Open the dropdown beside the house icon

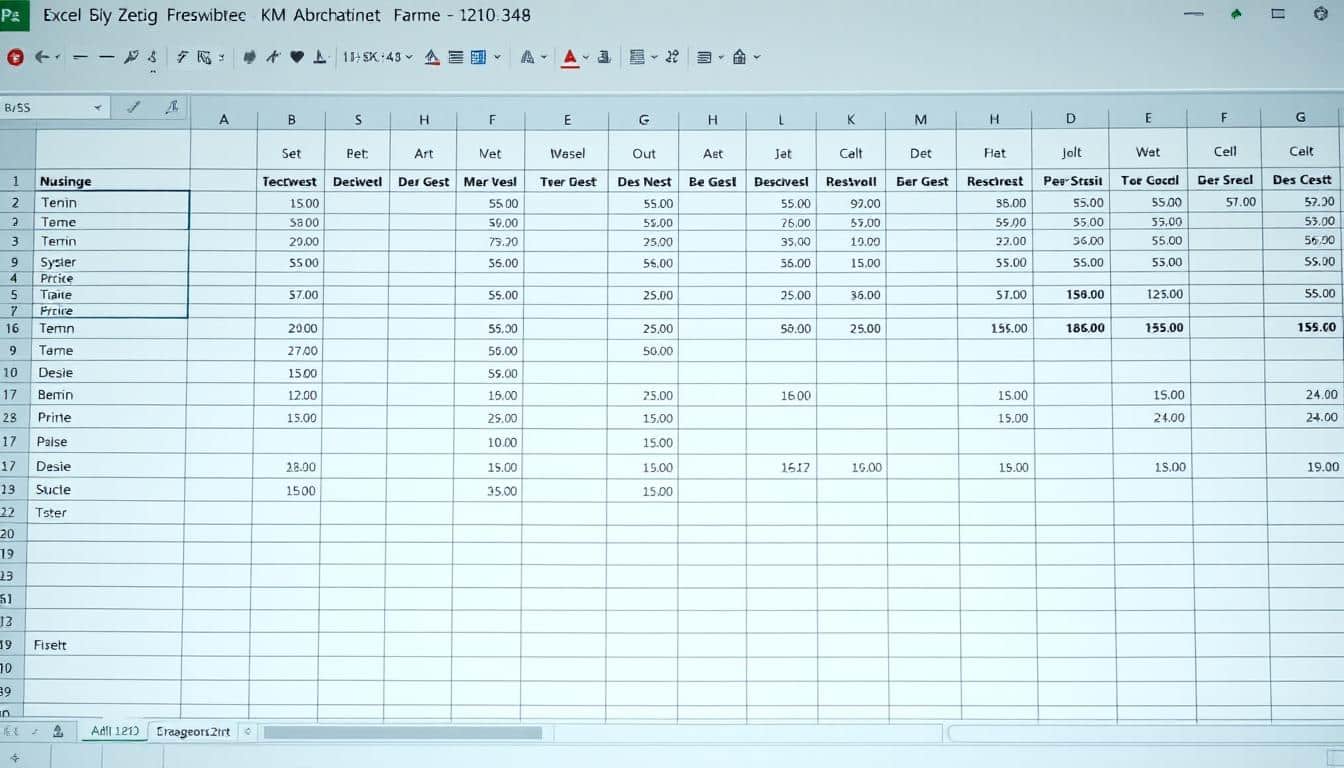(757, 58)
